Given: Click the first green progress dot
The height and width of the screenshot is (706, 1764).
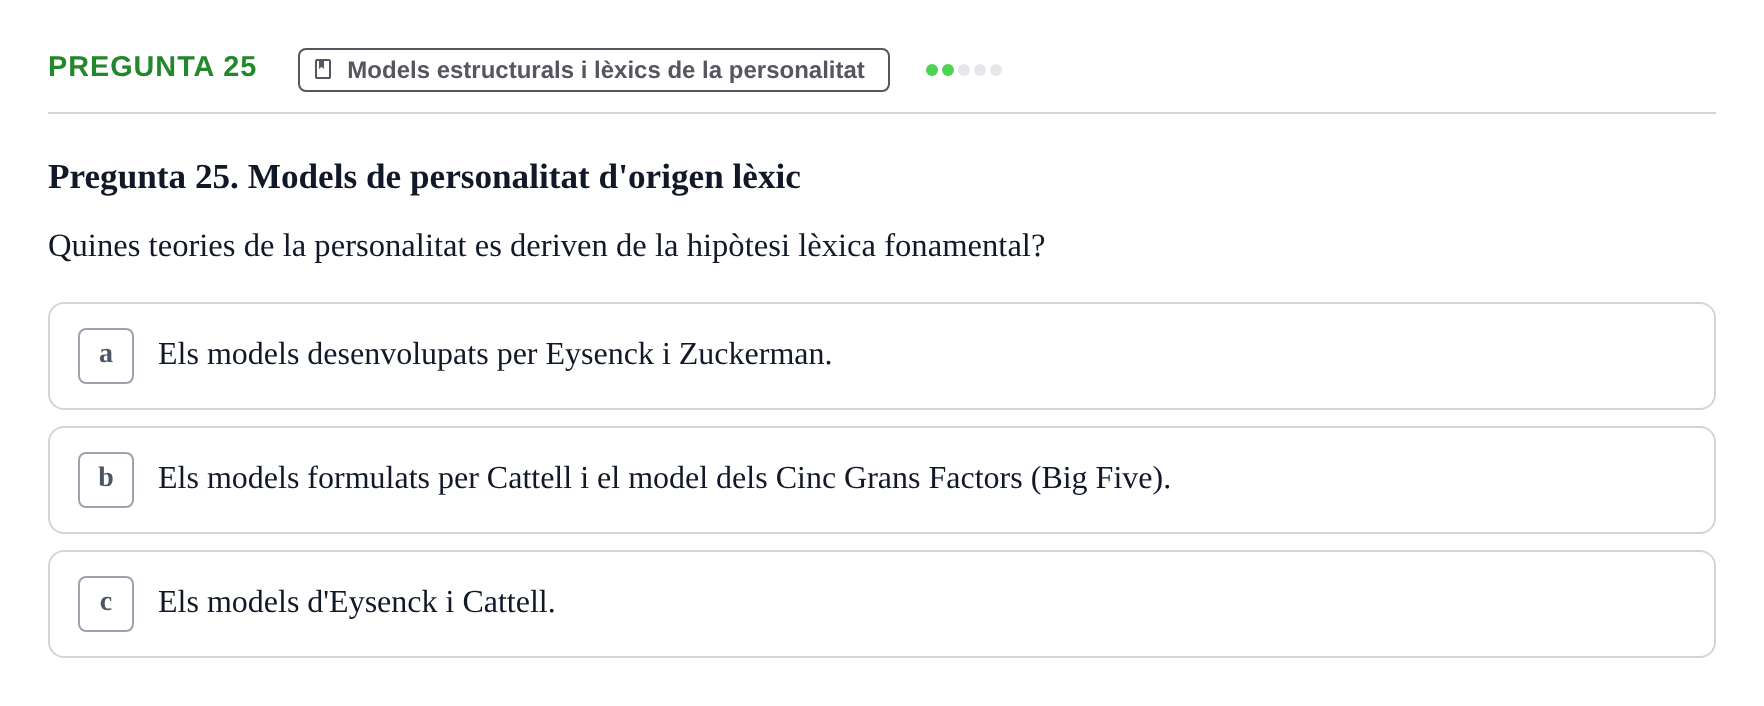Looking at the screenshot, I should [x=932, y=70].
